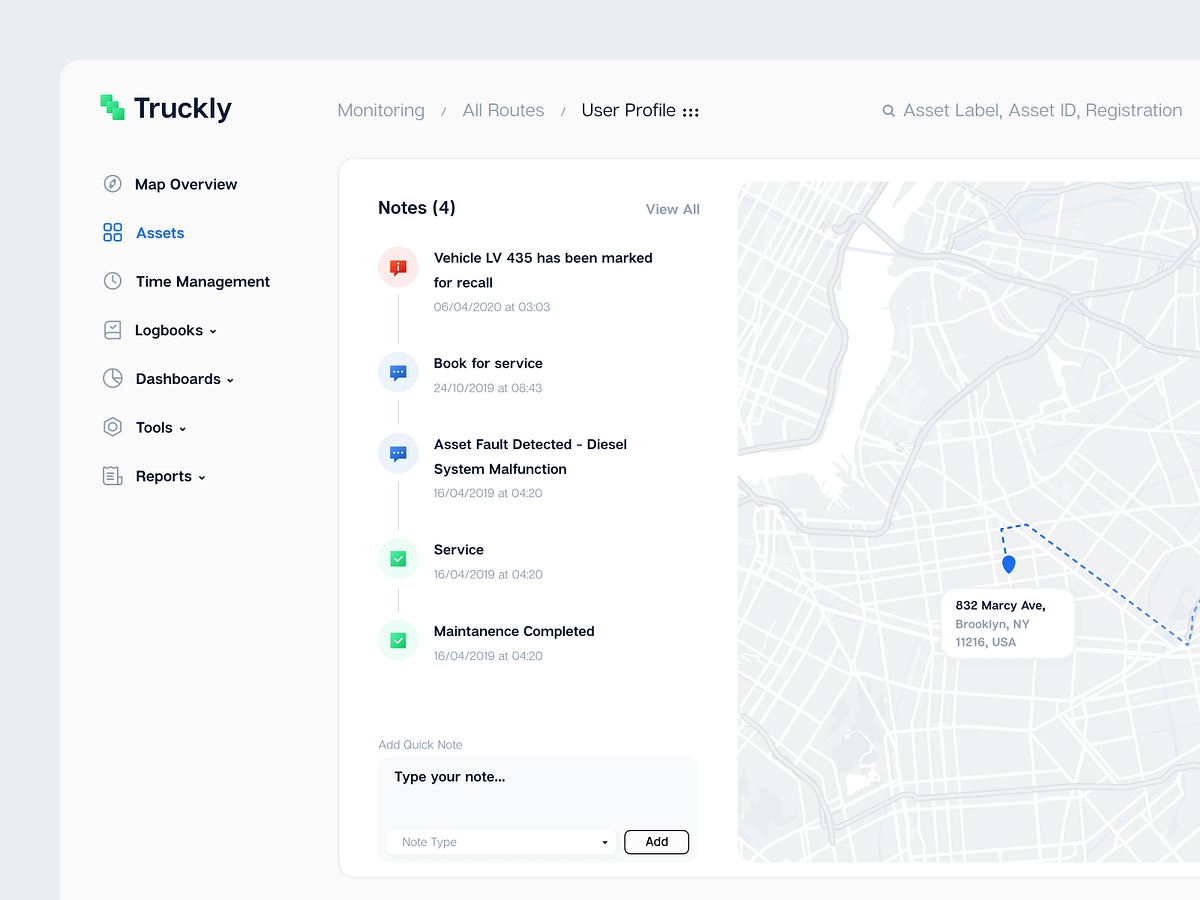Click the Logbooks notebook icon

112,330
